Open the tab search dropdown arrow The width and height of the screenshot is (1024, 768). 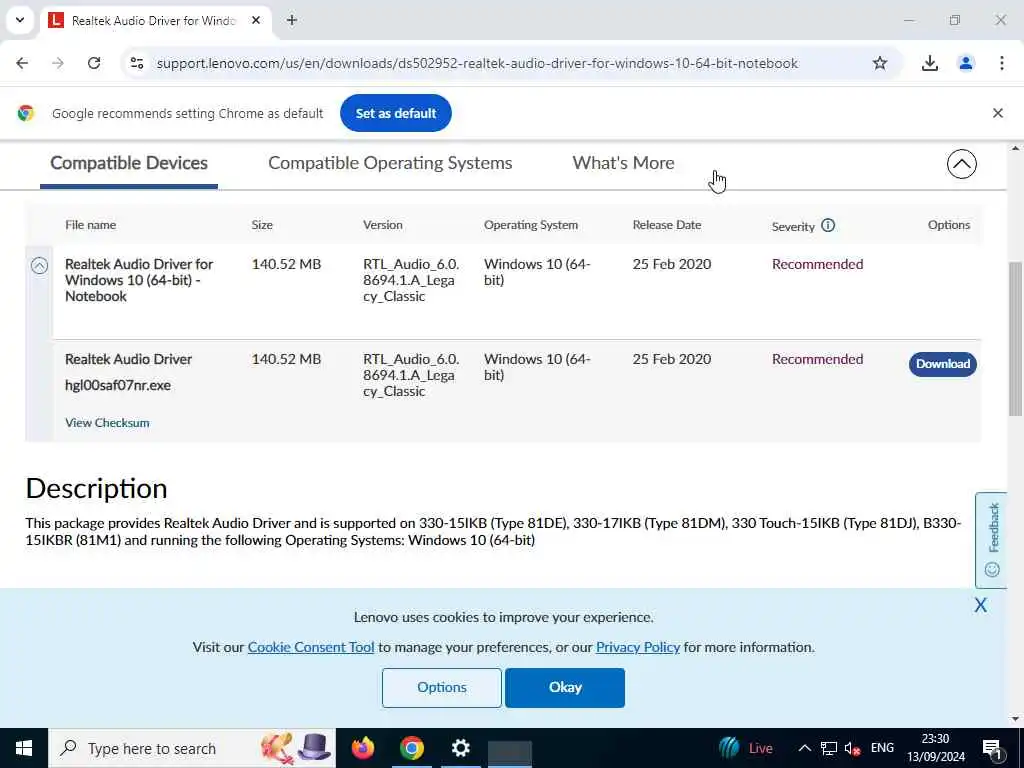(x=20, y=20)
